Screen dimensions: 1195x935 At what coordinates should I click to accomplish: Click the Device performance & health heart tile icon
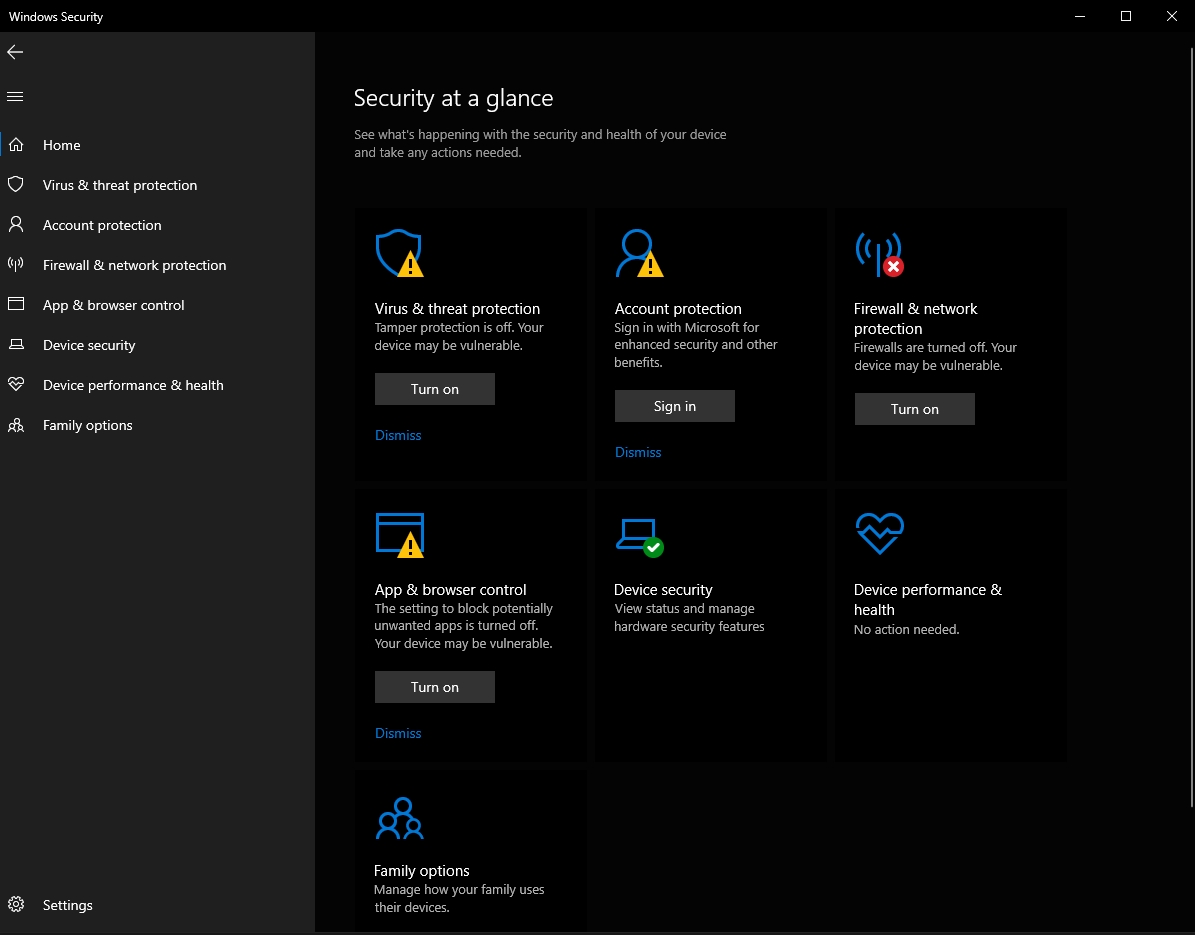(879, 534)
